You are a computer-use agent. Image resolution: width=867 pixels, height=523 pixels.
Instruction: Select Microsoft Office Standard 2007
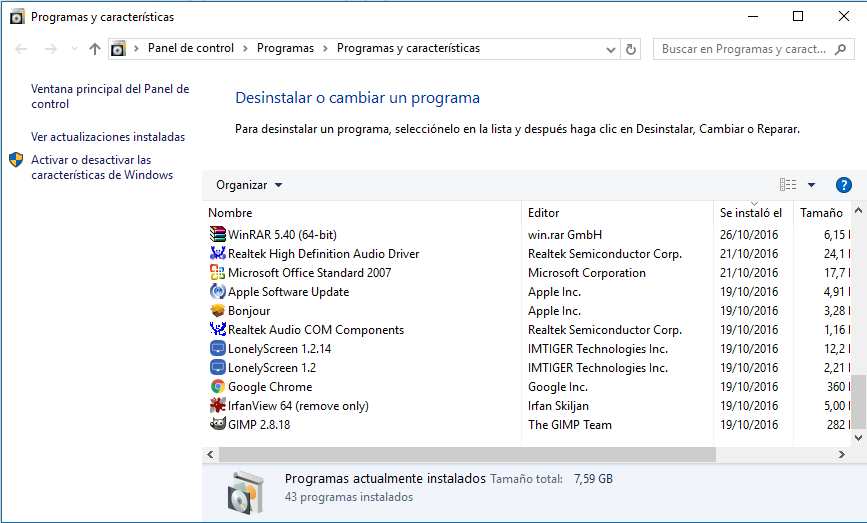click(x=309, y=273)
